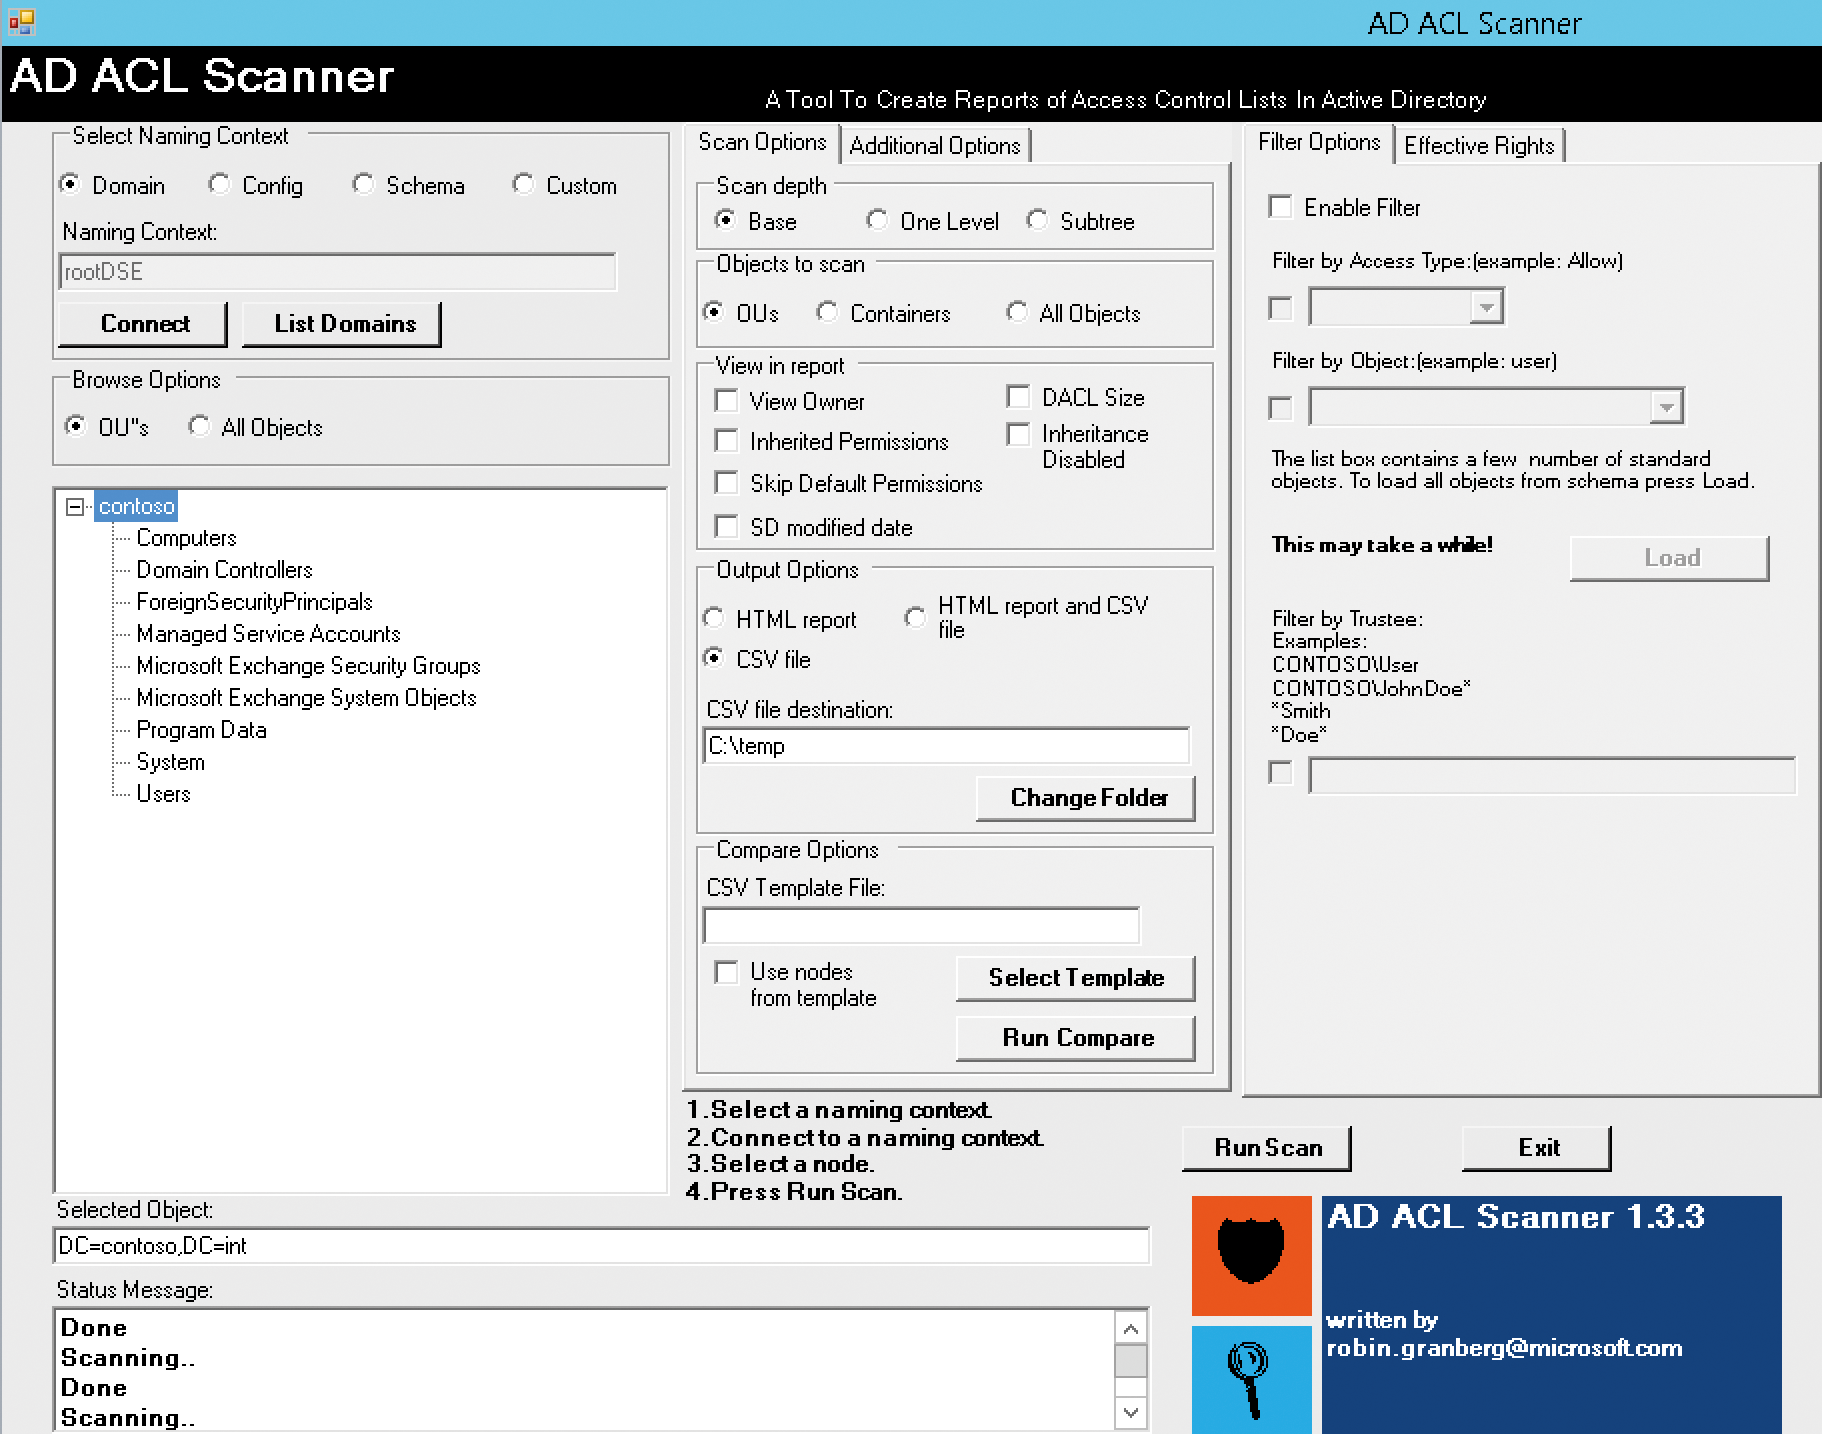Click the application icon in the title bar
This screenshot has height=1434, width=1822.
[x=20, y=22]
